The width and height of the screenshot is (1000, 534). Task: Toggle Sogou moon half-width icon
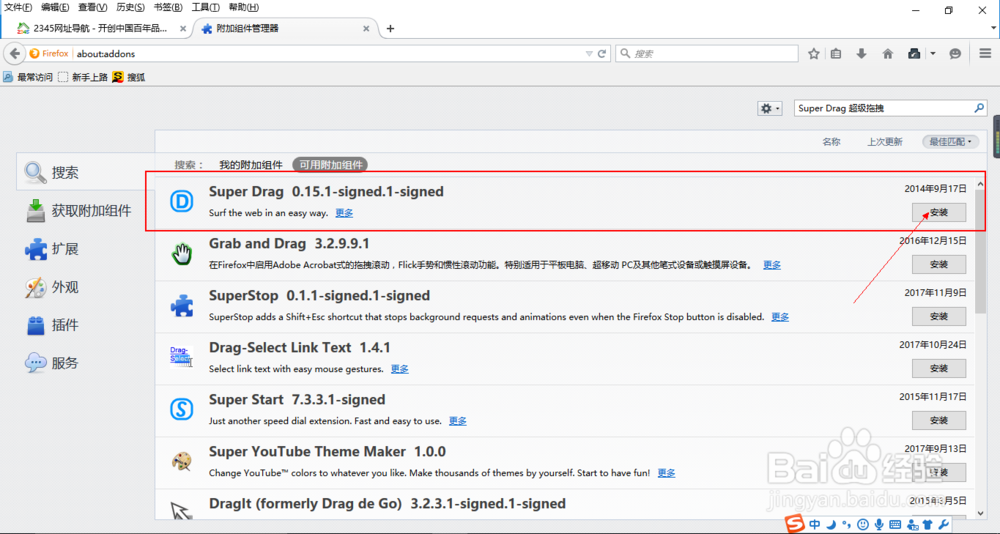(832, 524)
